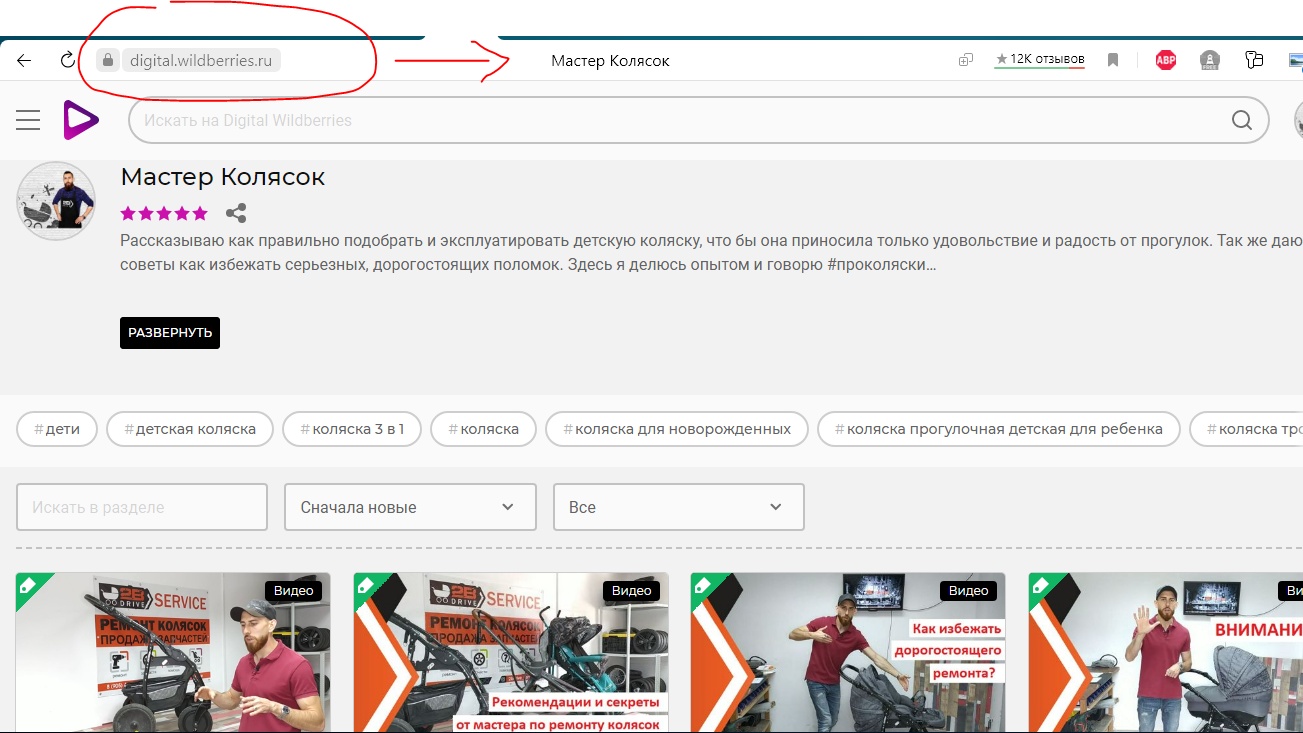The height and width of the screenshot is (733, 1303).
Task: Click Видео label on Рекомендации и секреты thumbnail
Action: (632, 591)
